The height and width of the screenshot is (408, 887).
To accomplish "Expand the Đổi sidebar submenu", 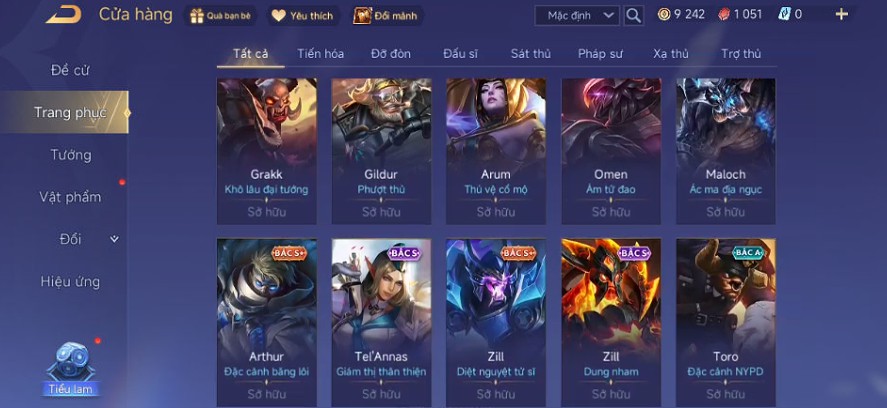I will (x=114, y=239).
